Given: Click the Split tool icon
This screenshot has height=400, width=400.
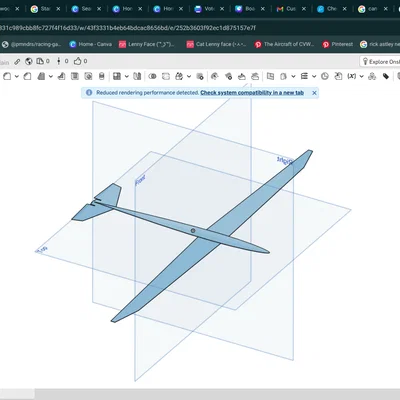Looking at the screenshot, I should 166,76.
